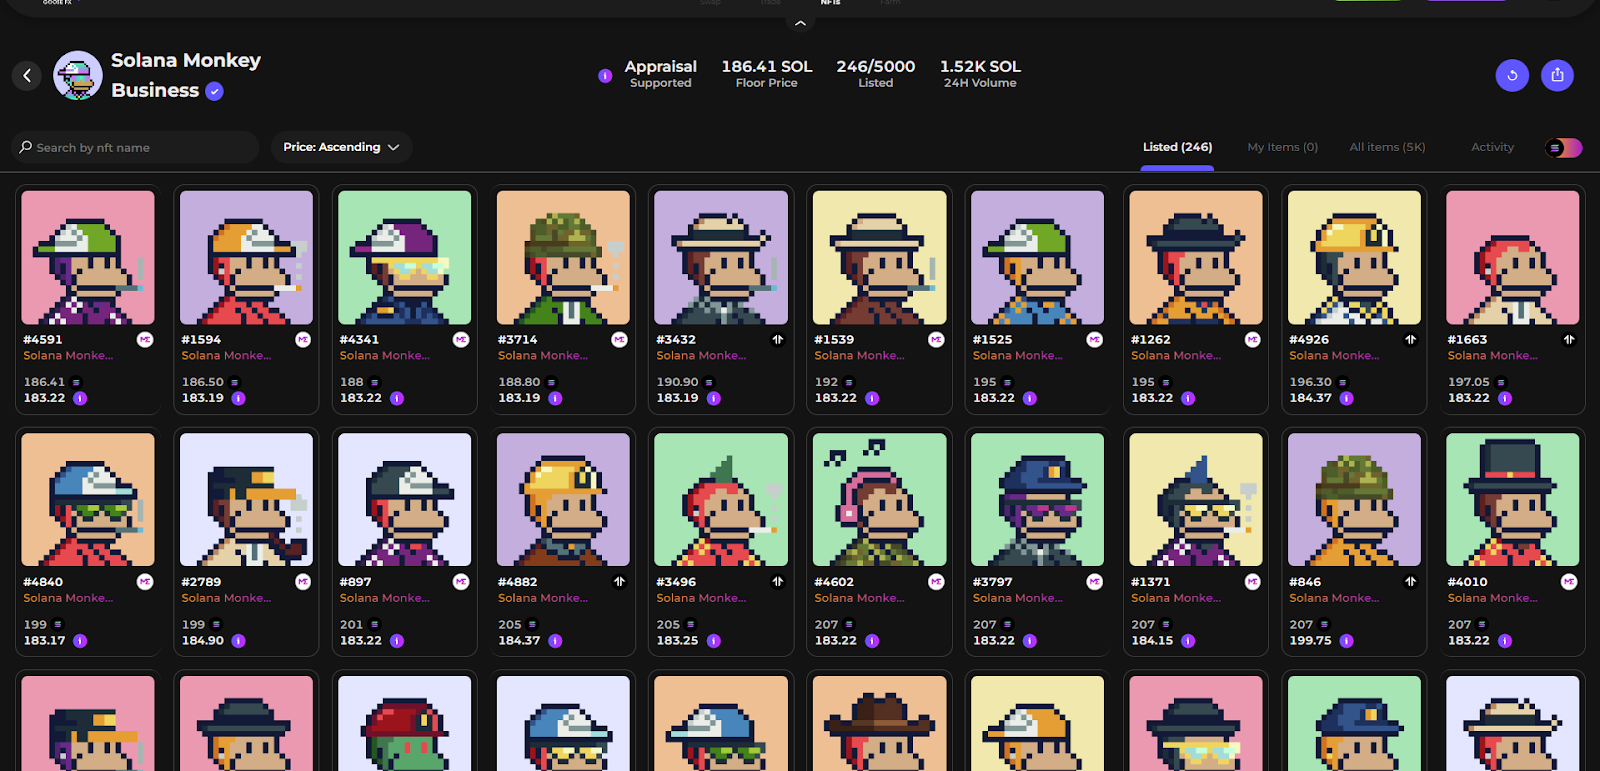Click the appraisal info icon on card #4840

(80, 641)
